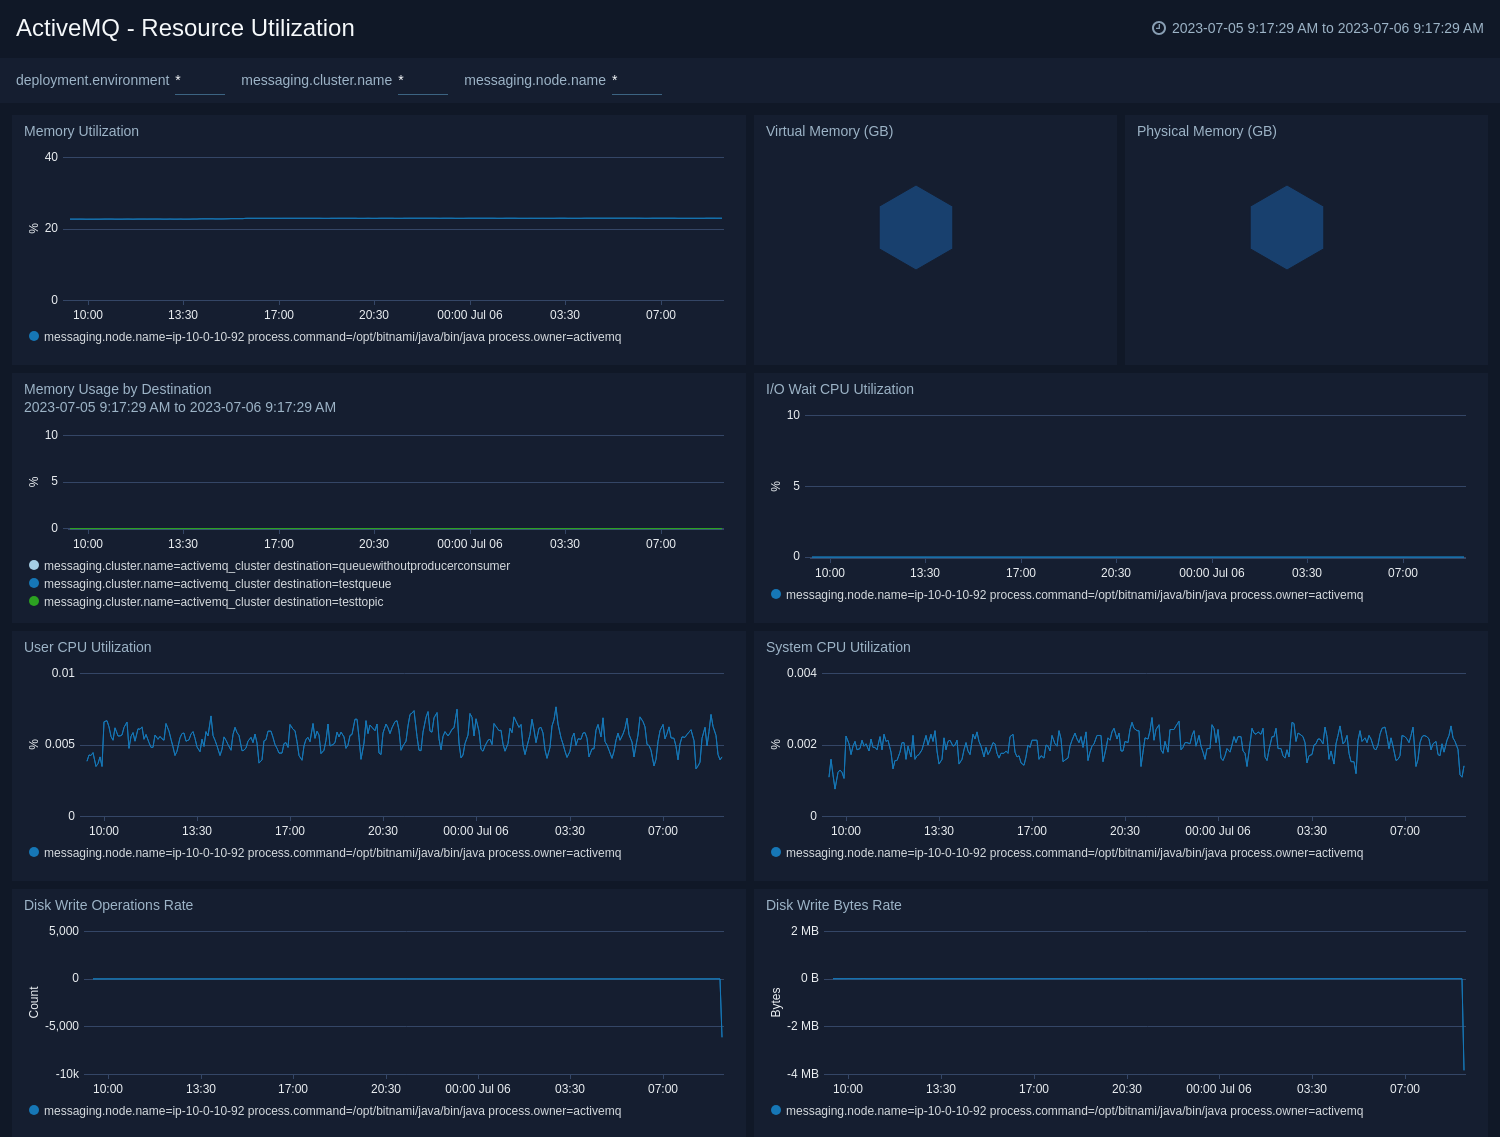
Task: Toggle the queuewithoutproducerconsumer legend series
Action: [277, 566]
